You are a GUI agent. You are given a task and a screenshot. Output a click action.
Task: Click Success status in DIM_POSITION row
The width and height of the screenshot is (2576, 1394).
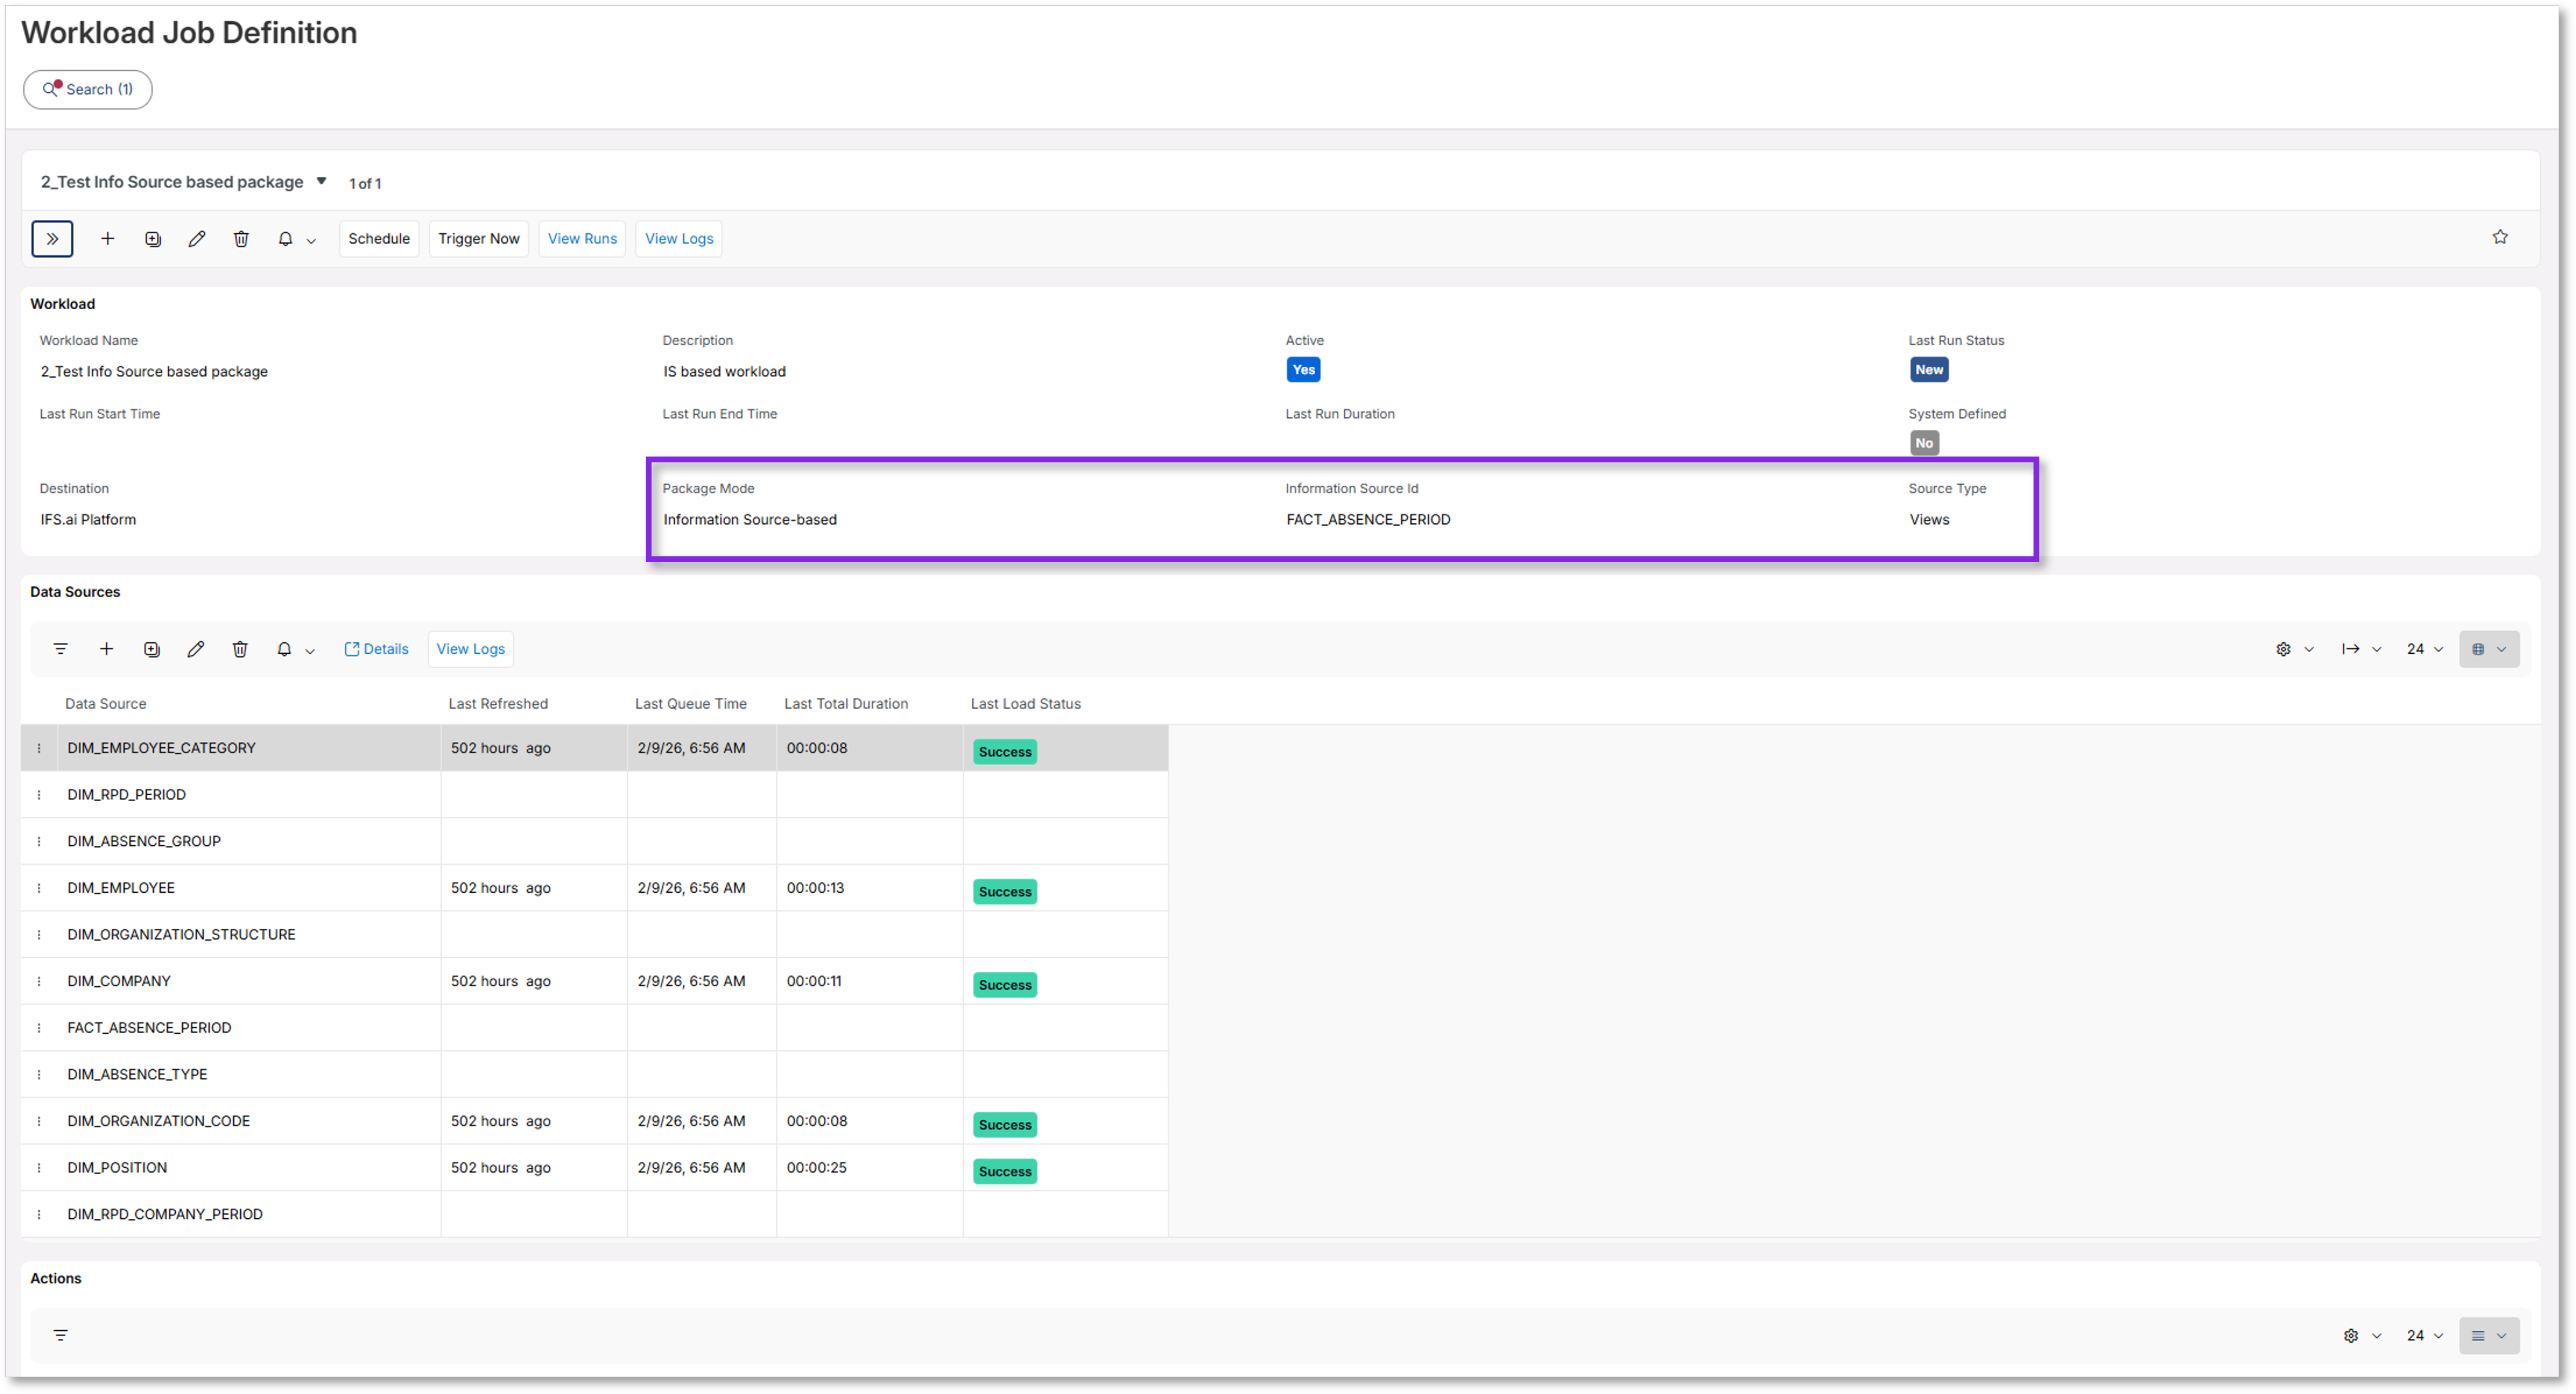tap(1004, 1171)
